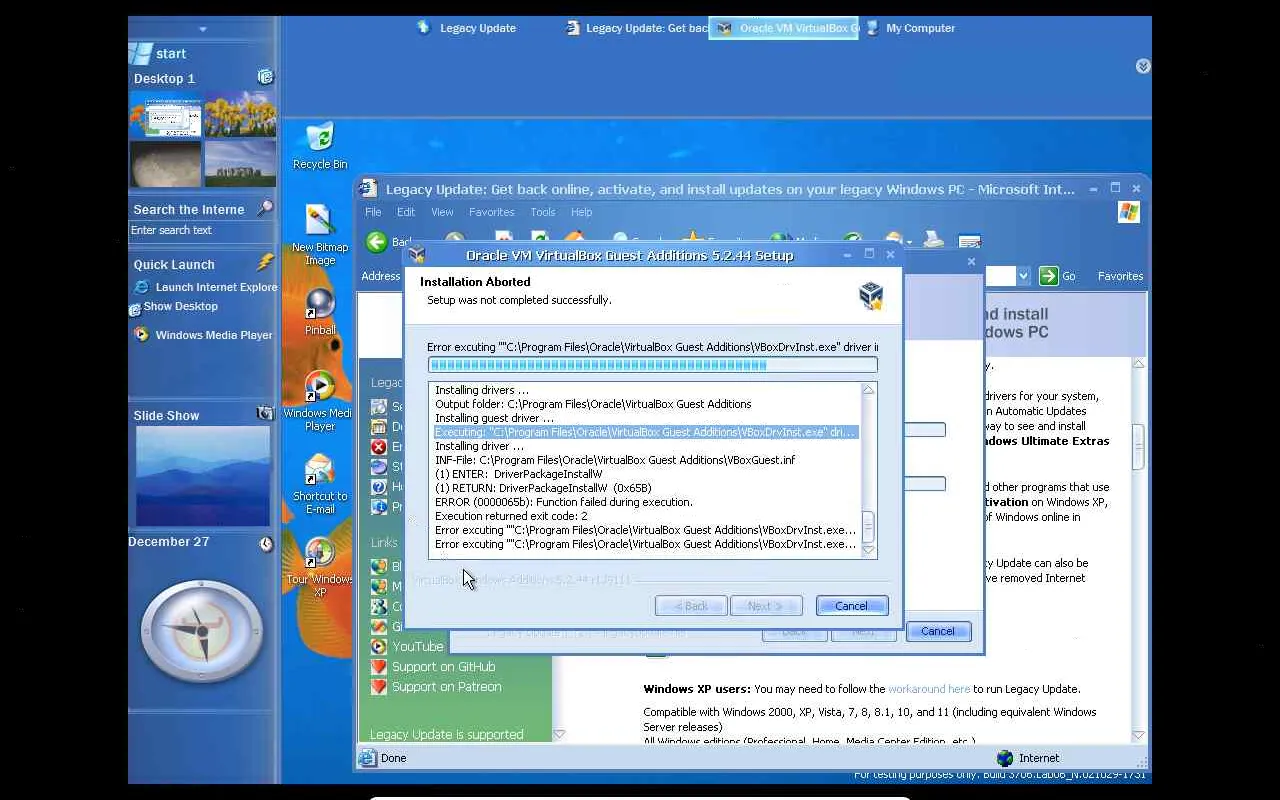Click the web page vertical scrollbar thumb
This screenshot has width=1280, height=800.
pyautogui.click(x=1138, y=446)
